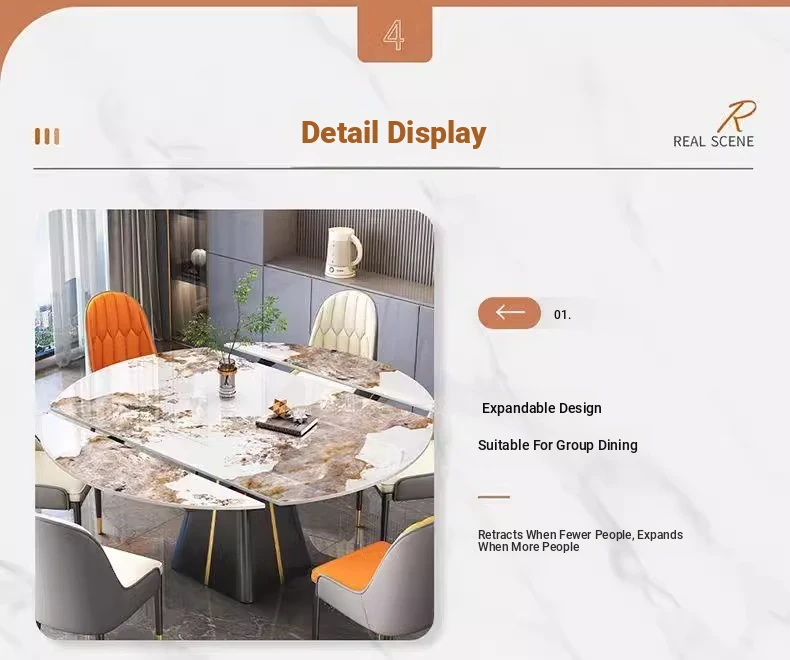The height and width of the screenshot is (660, 790).
Task: Click "Retracts When Fewer People" description
Action: coord(580,541)
